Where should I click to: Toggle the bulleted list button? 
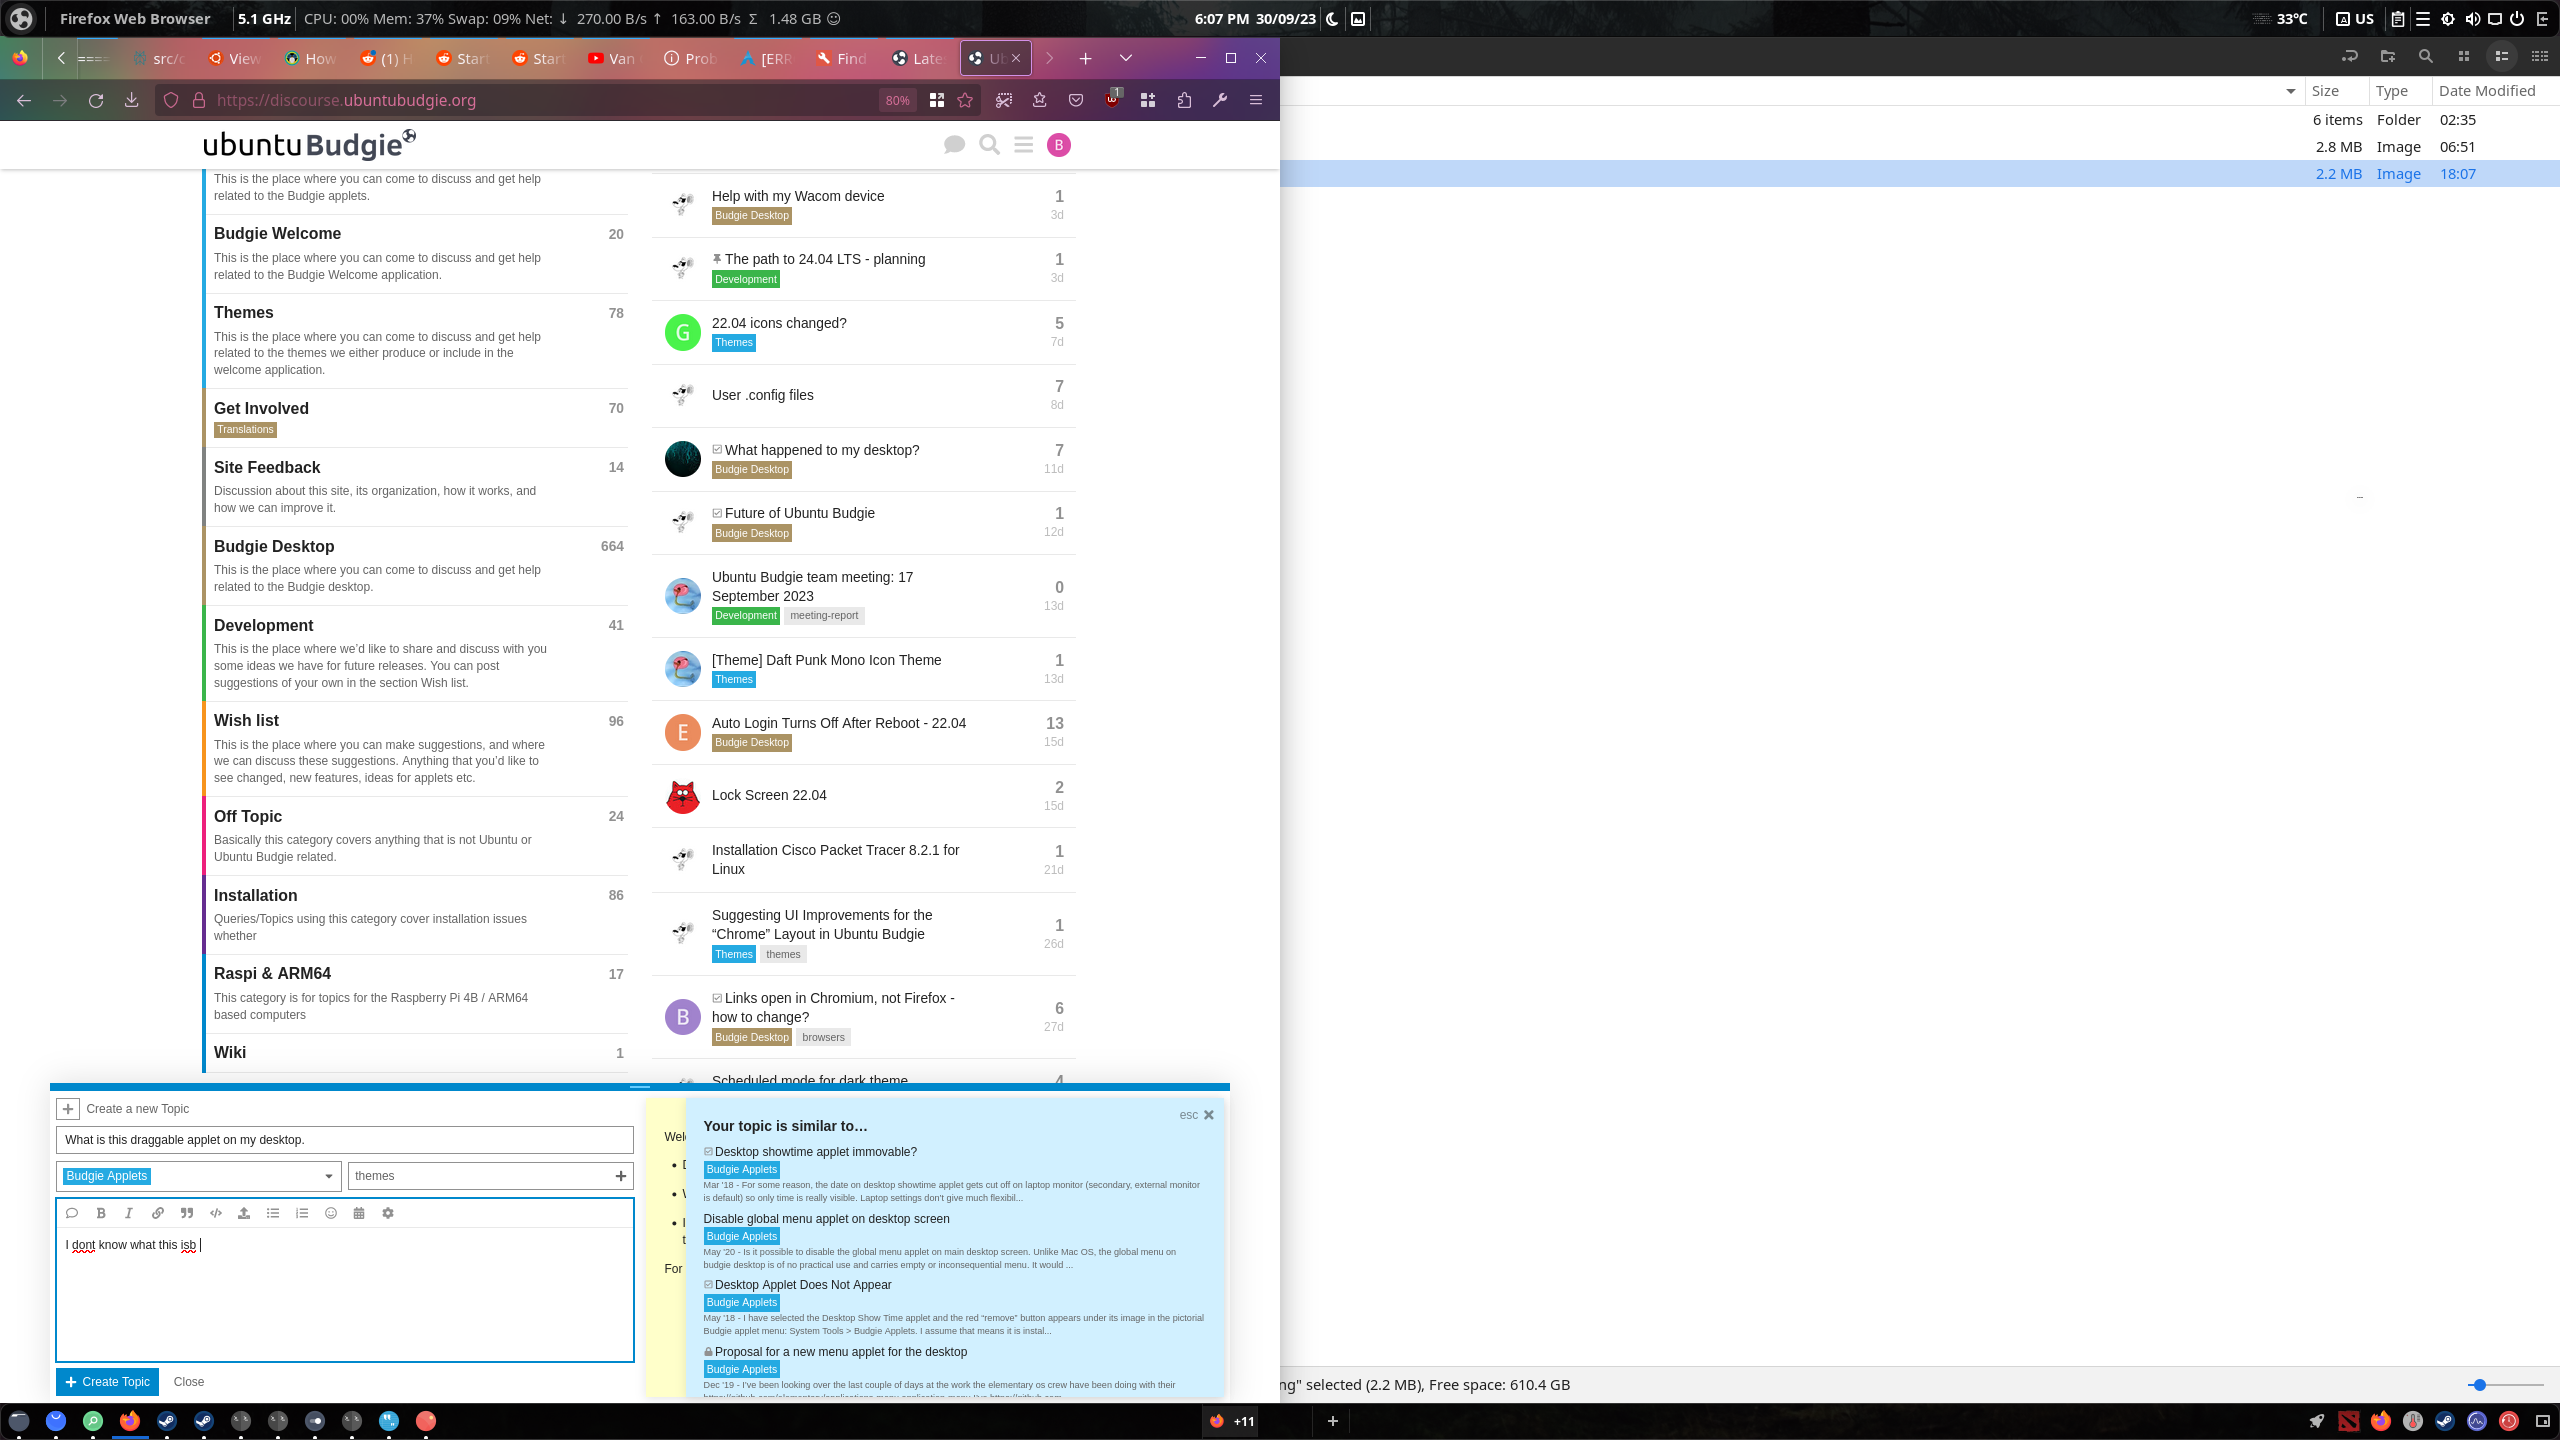(x=273, y=1213)
